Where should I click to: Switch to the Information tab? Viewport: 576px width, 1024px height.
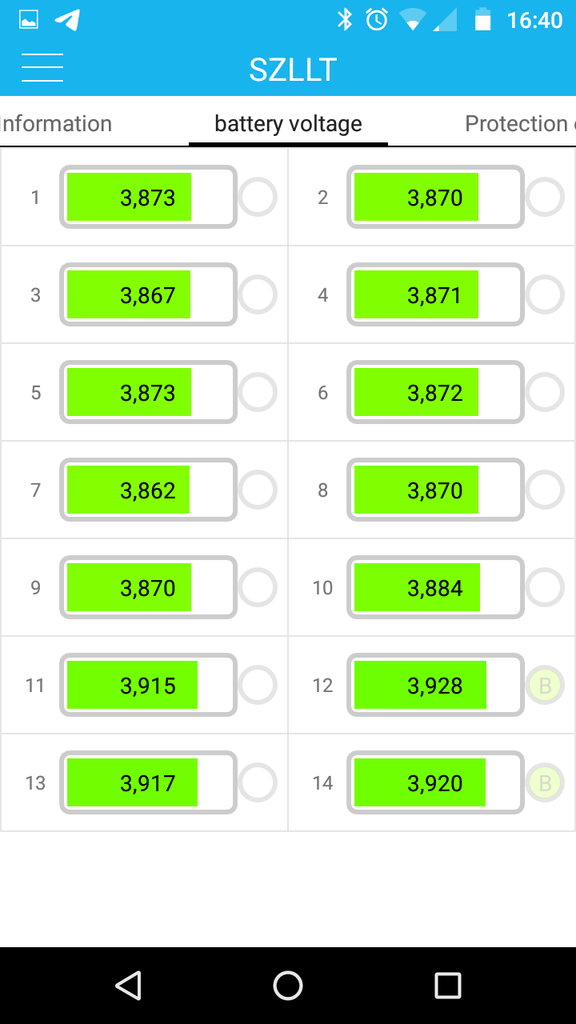point(56,123)
